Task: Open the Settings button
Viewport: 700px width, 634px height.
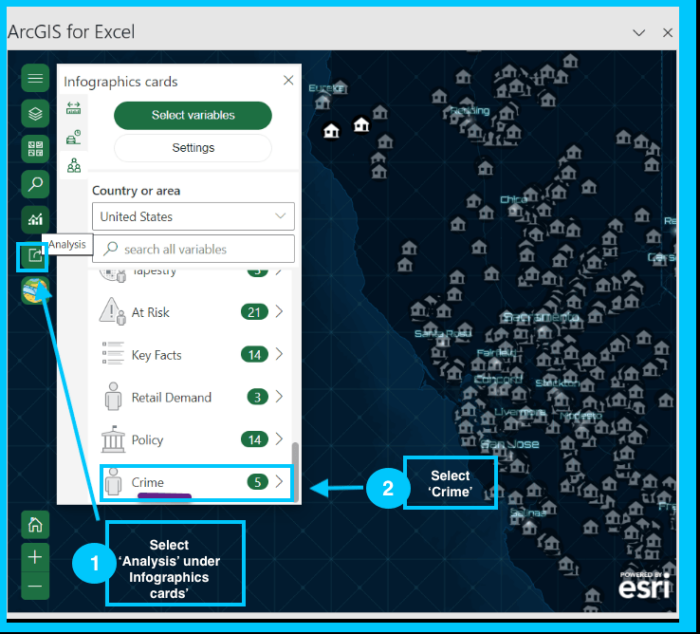Action: 193,148
